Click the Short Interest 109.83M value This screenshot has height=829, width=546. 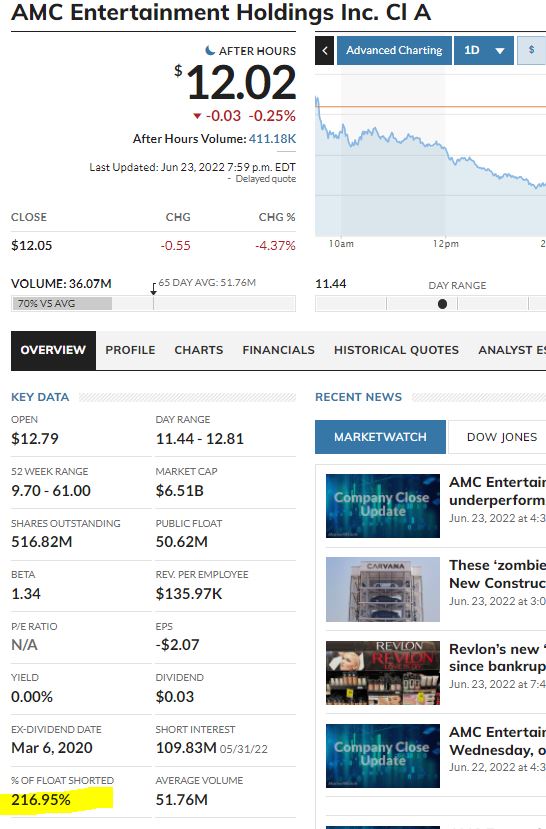pos(186,748)
